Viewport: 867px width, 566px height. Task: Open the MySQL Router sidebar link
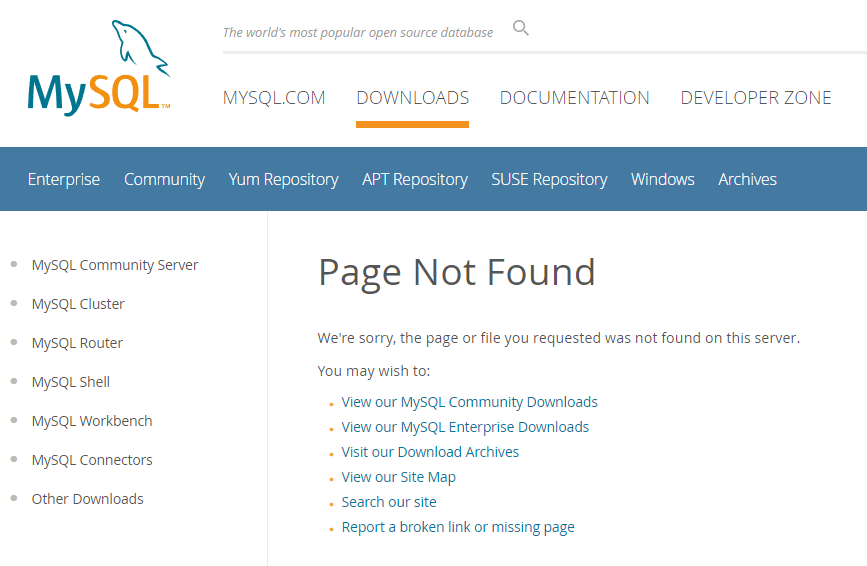point(77,343)
